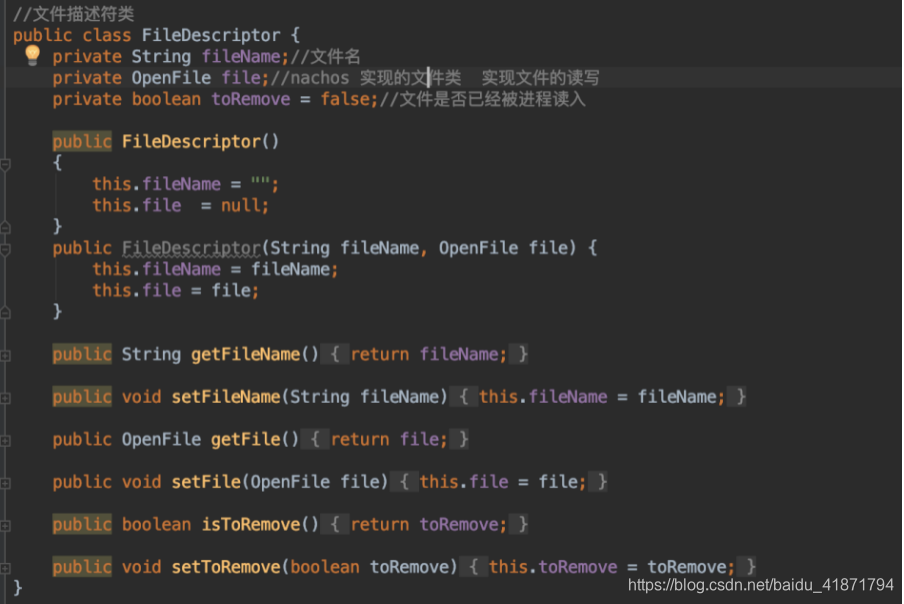This screenshot has width=904, height=604.
Task: Click folded block '{ this.toRemove = toRemove; }'
Action: coord(608,567)
